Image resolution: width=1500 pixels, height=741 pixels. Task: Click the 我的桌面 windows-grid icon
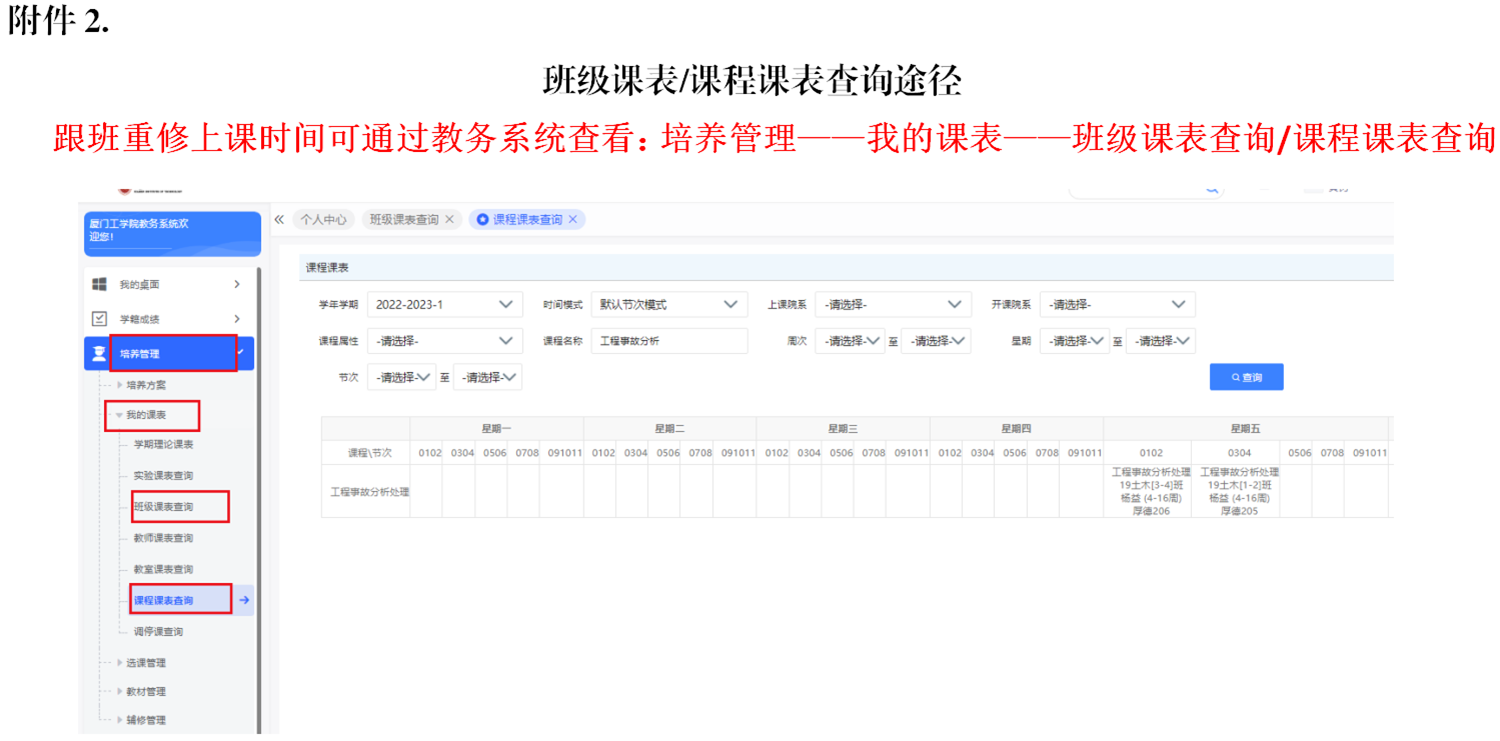99,285
